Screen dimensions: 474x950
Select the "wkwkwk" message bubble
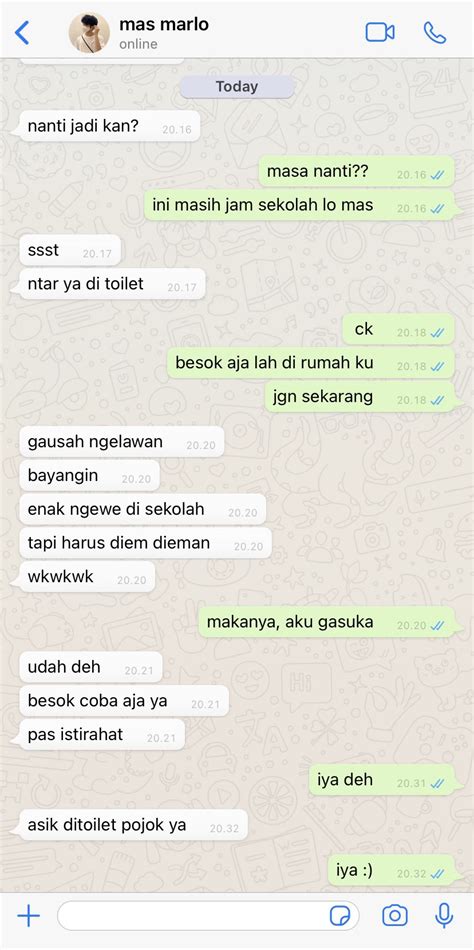[x=87, y=577]
